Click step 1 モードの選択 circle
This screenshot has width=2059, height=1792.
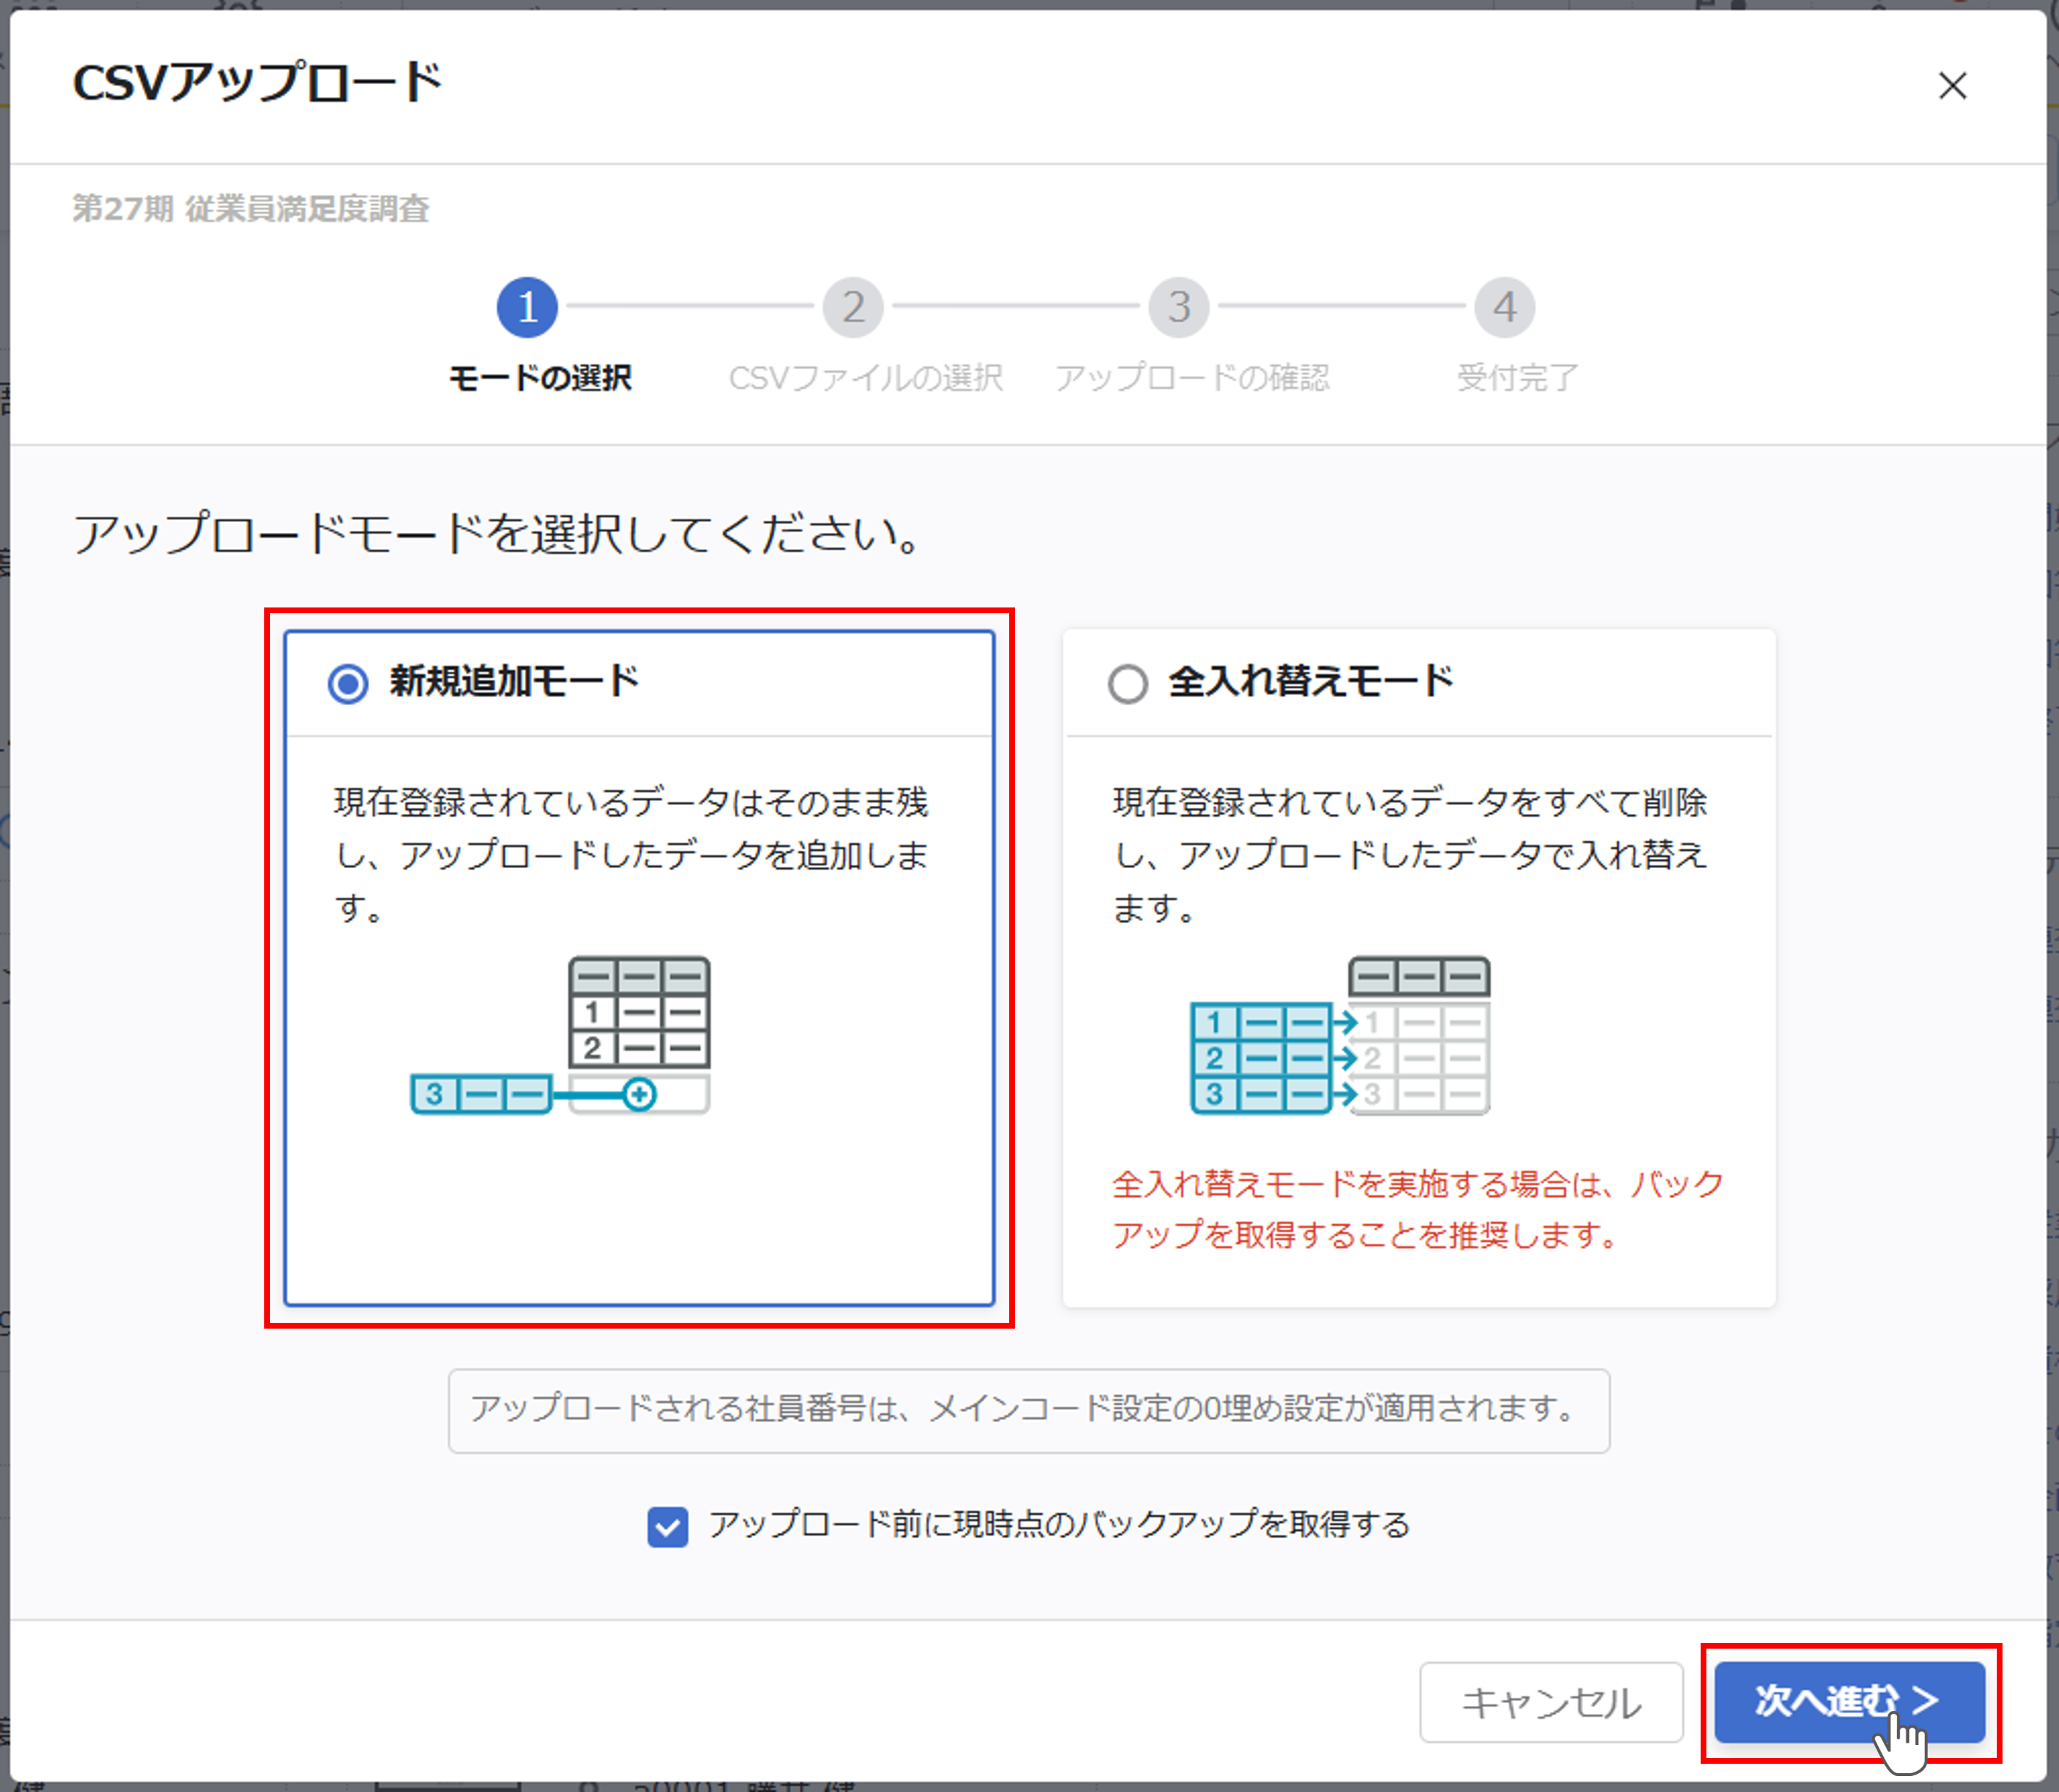(527, 307)
